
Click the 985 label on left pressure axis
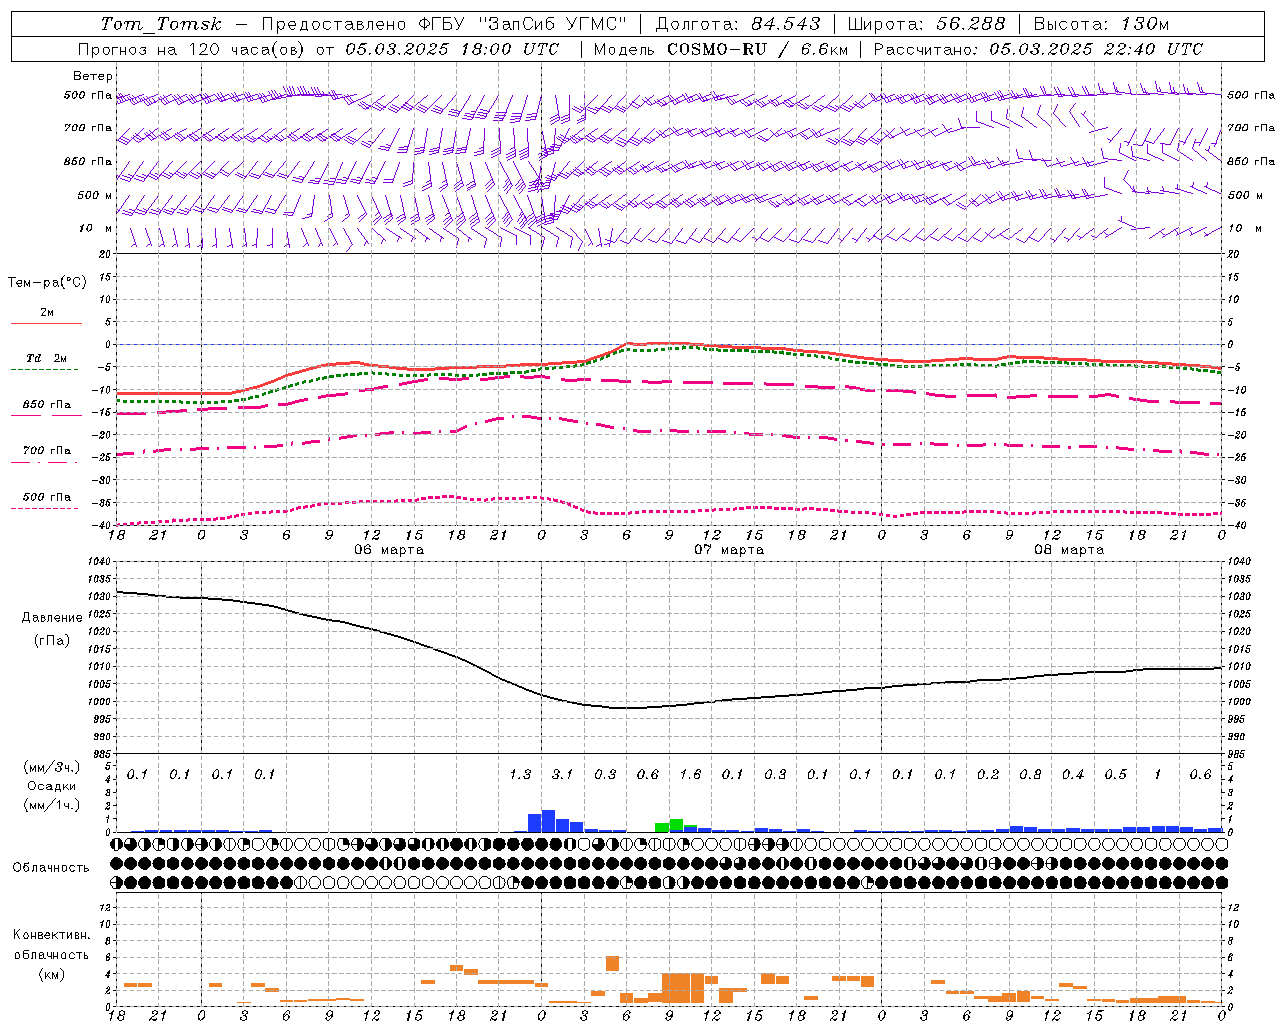pyautogui.click(x=100, y=754)
